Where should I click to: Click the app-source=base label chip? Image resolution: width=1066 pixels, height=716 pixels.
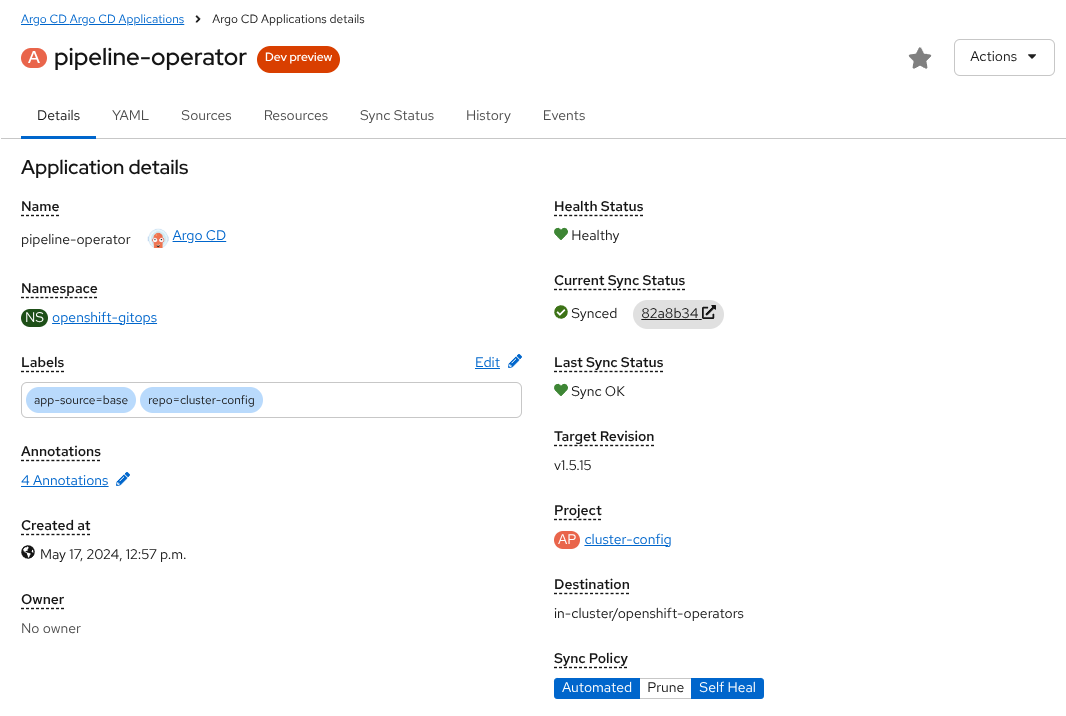[x=81, y=401]
